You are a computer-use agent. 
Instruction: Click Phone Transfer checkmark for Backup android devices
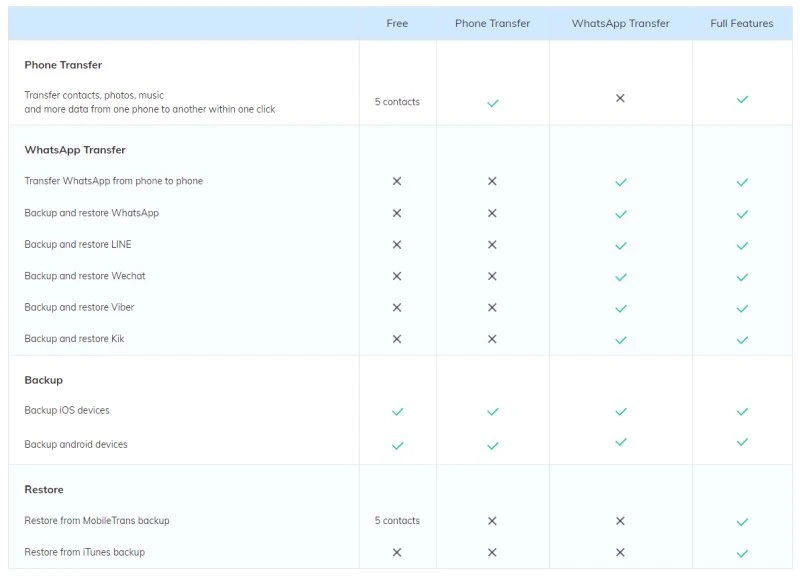[492, 446]
